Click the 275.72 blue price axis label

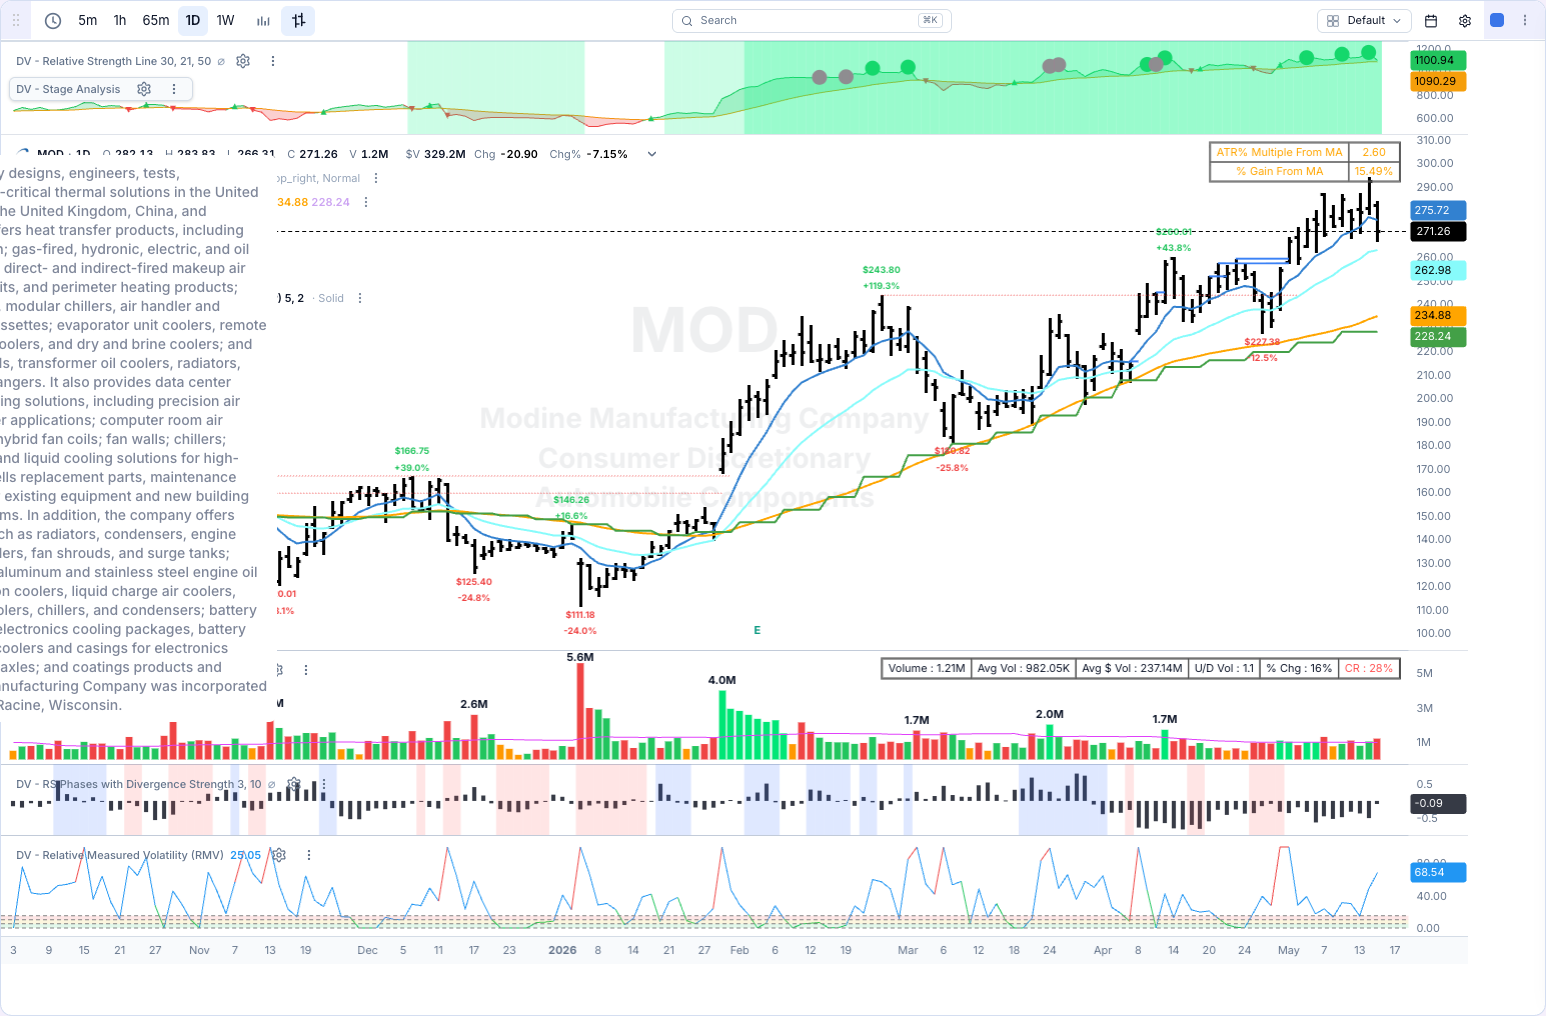point(1439,210)
